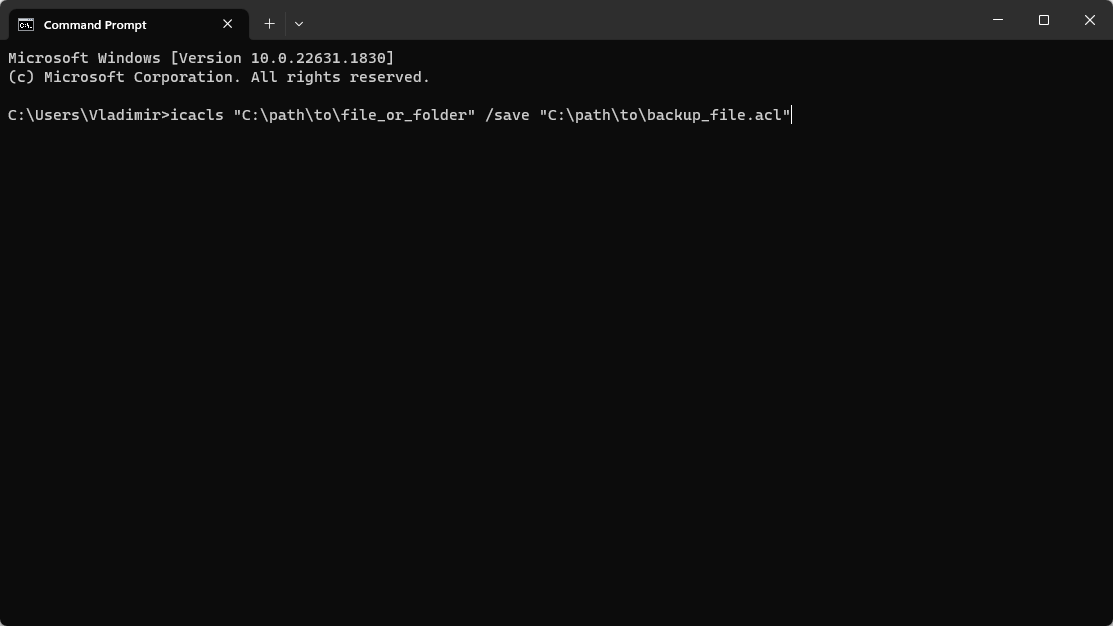
Task: Click the empty title bar area
Action: pyautogui.click(x=640, y=20)
